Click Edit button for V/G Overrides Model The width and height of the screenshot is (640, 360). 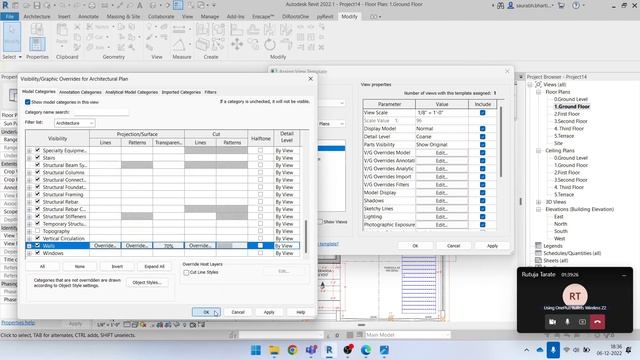[442, 153]
